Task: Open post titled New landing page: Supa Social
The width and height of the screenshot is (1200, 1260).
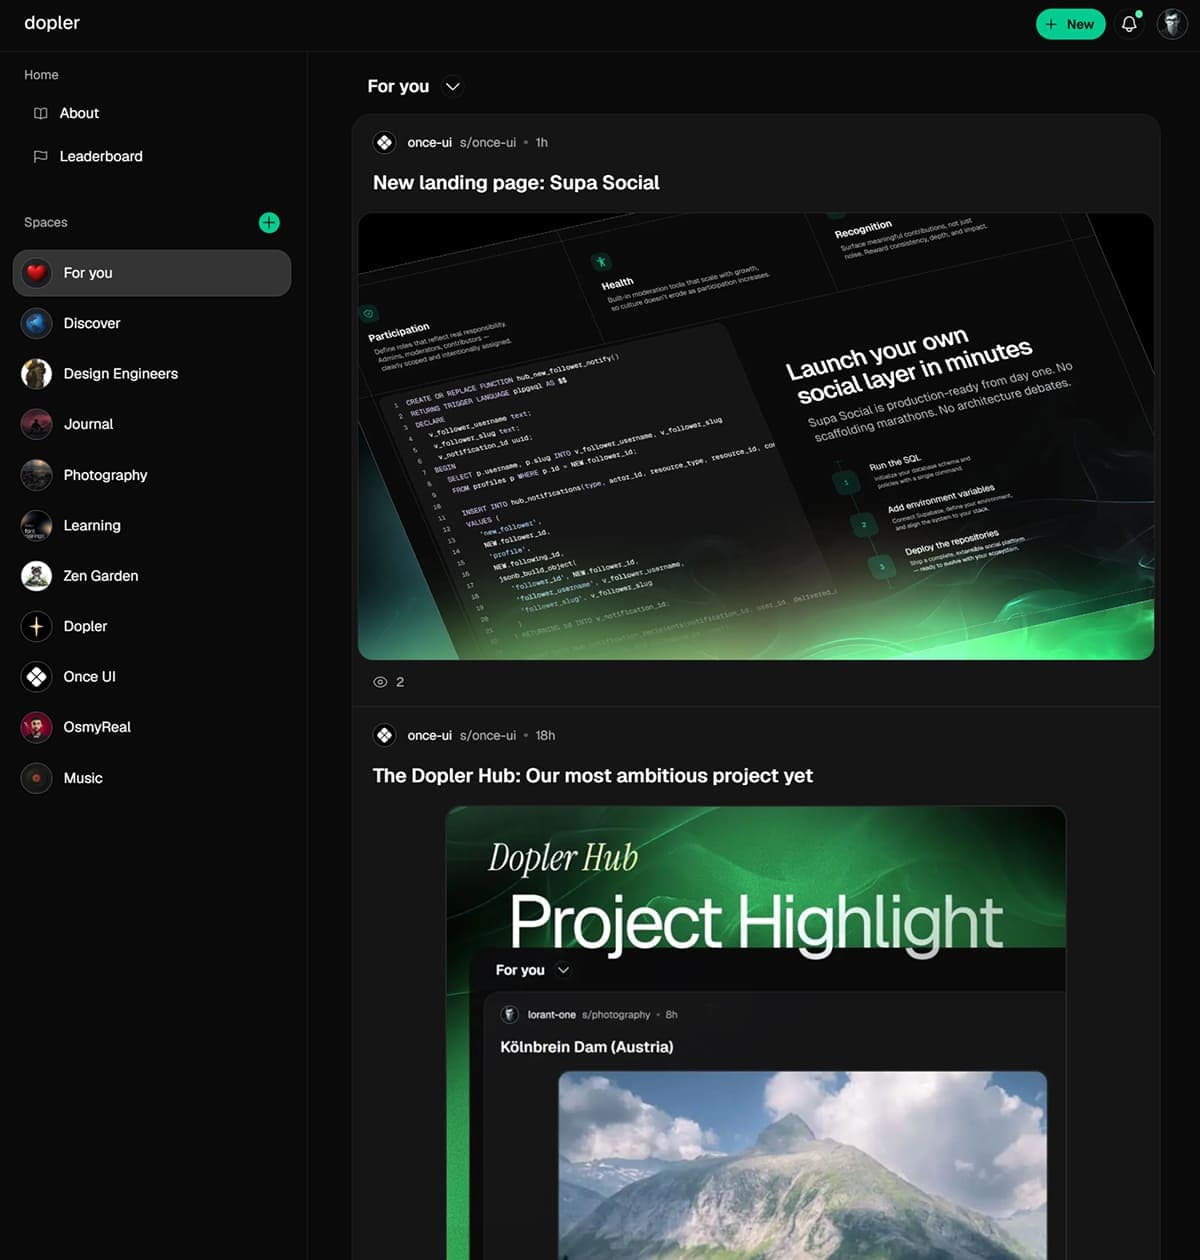Action: coord(516,183)
